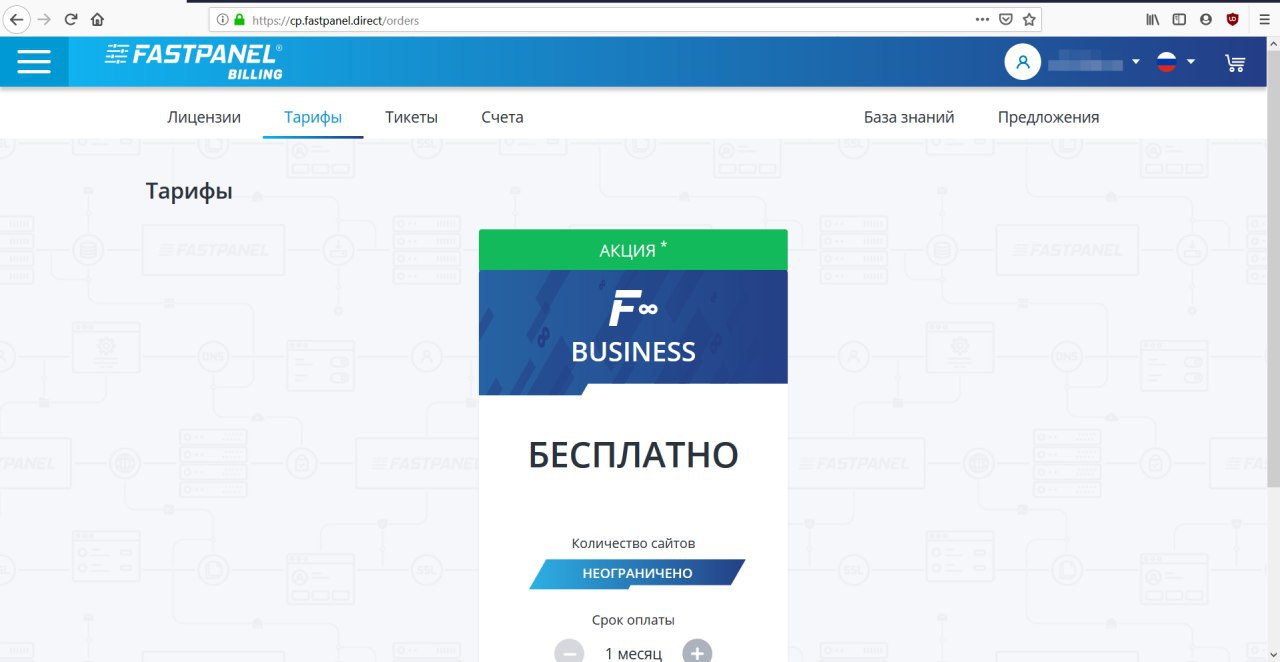Open the Счета tab

coord(502,117)
